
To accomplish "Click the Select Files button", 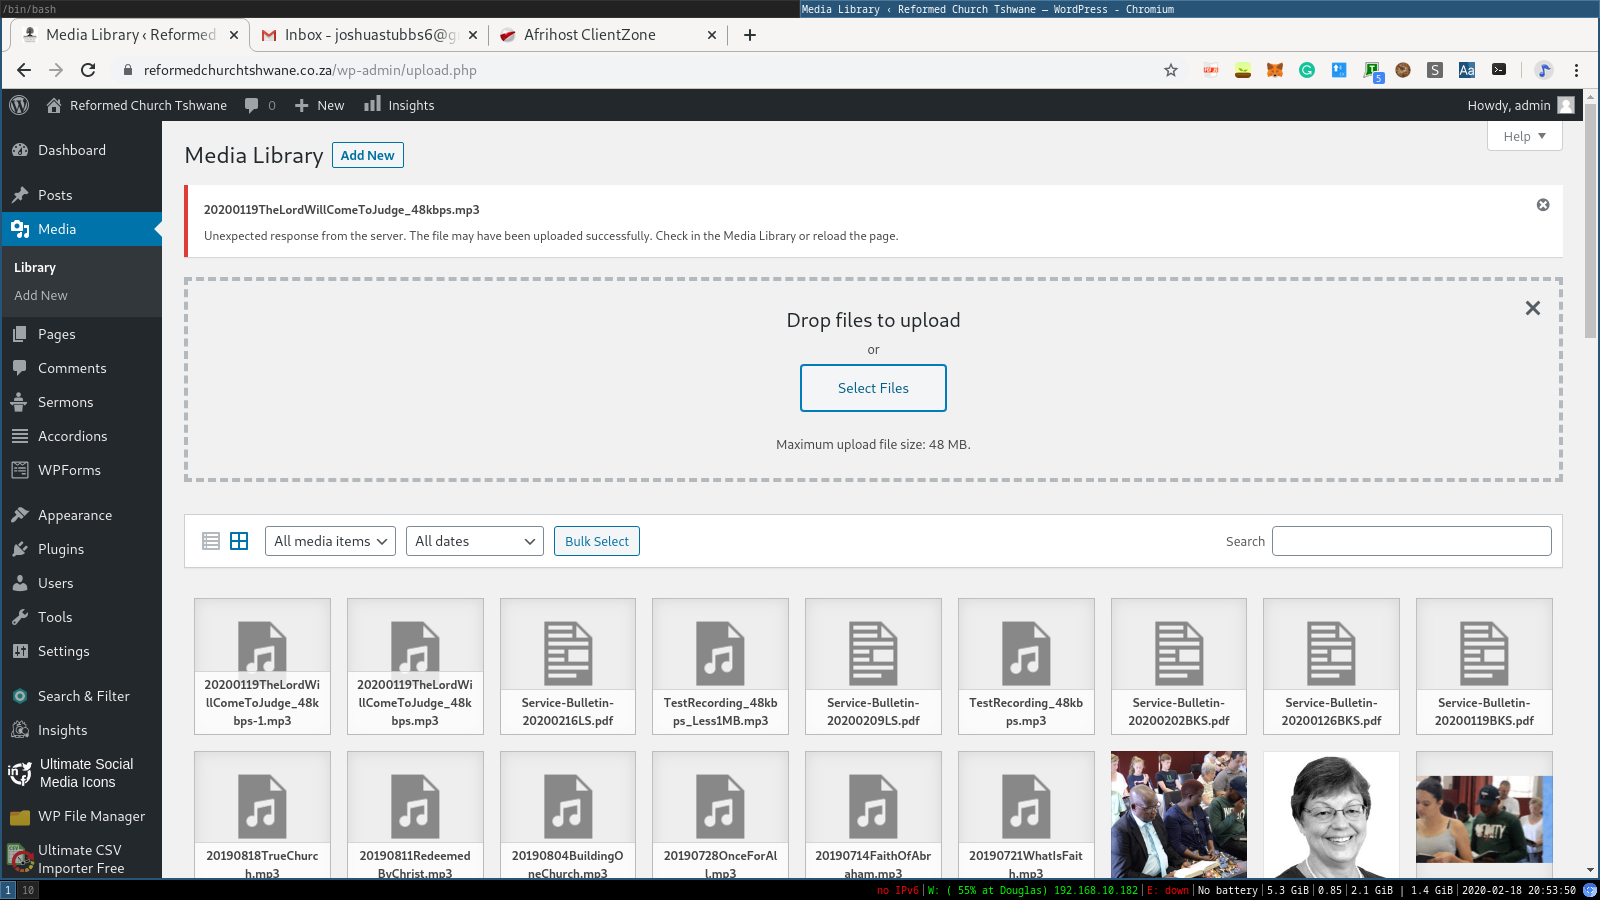I will coord(873,388).
